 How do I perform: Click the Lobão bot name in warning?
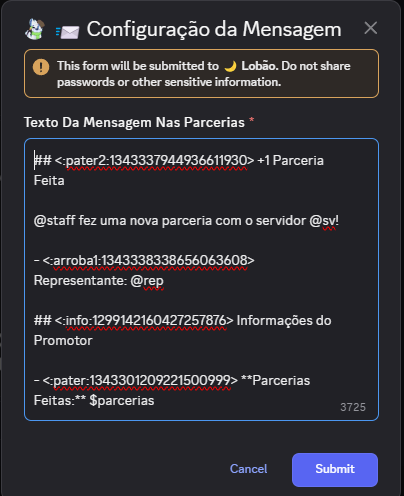pyautogui.click(x=260, y=66)
